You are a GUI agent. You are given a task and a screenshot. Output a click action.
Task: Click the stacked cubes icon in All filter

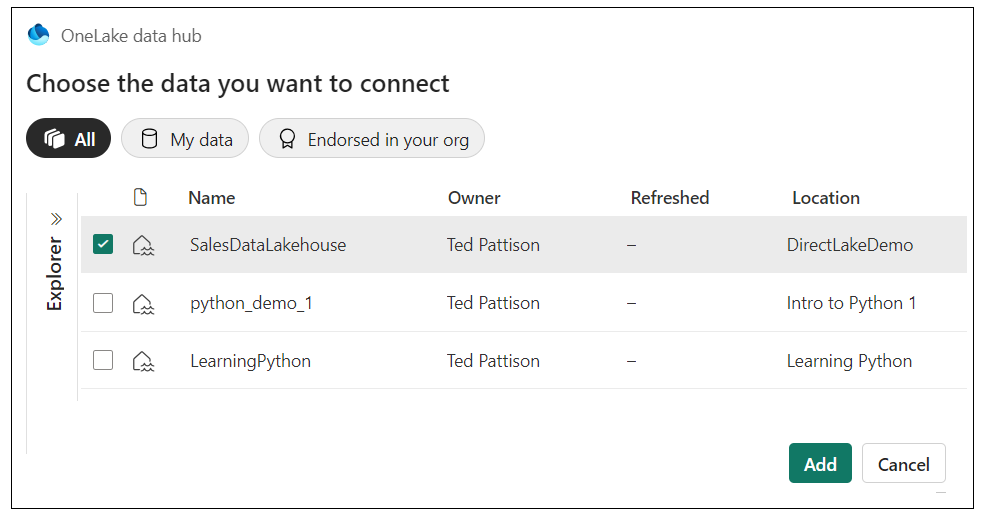pyautogui.click(x=55, y=139)
